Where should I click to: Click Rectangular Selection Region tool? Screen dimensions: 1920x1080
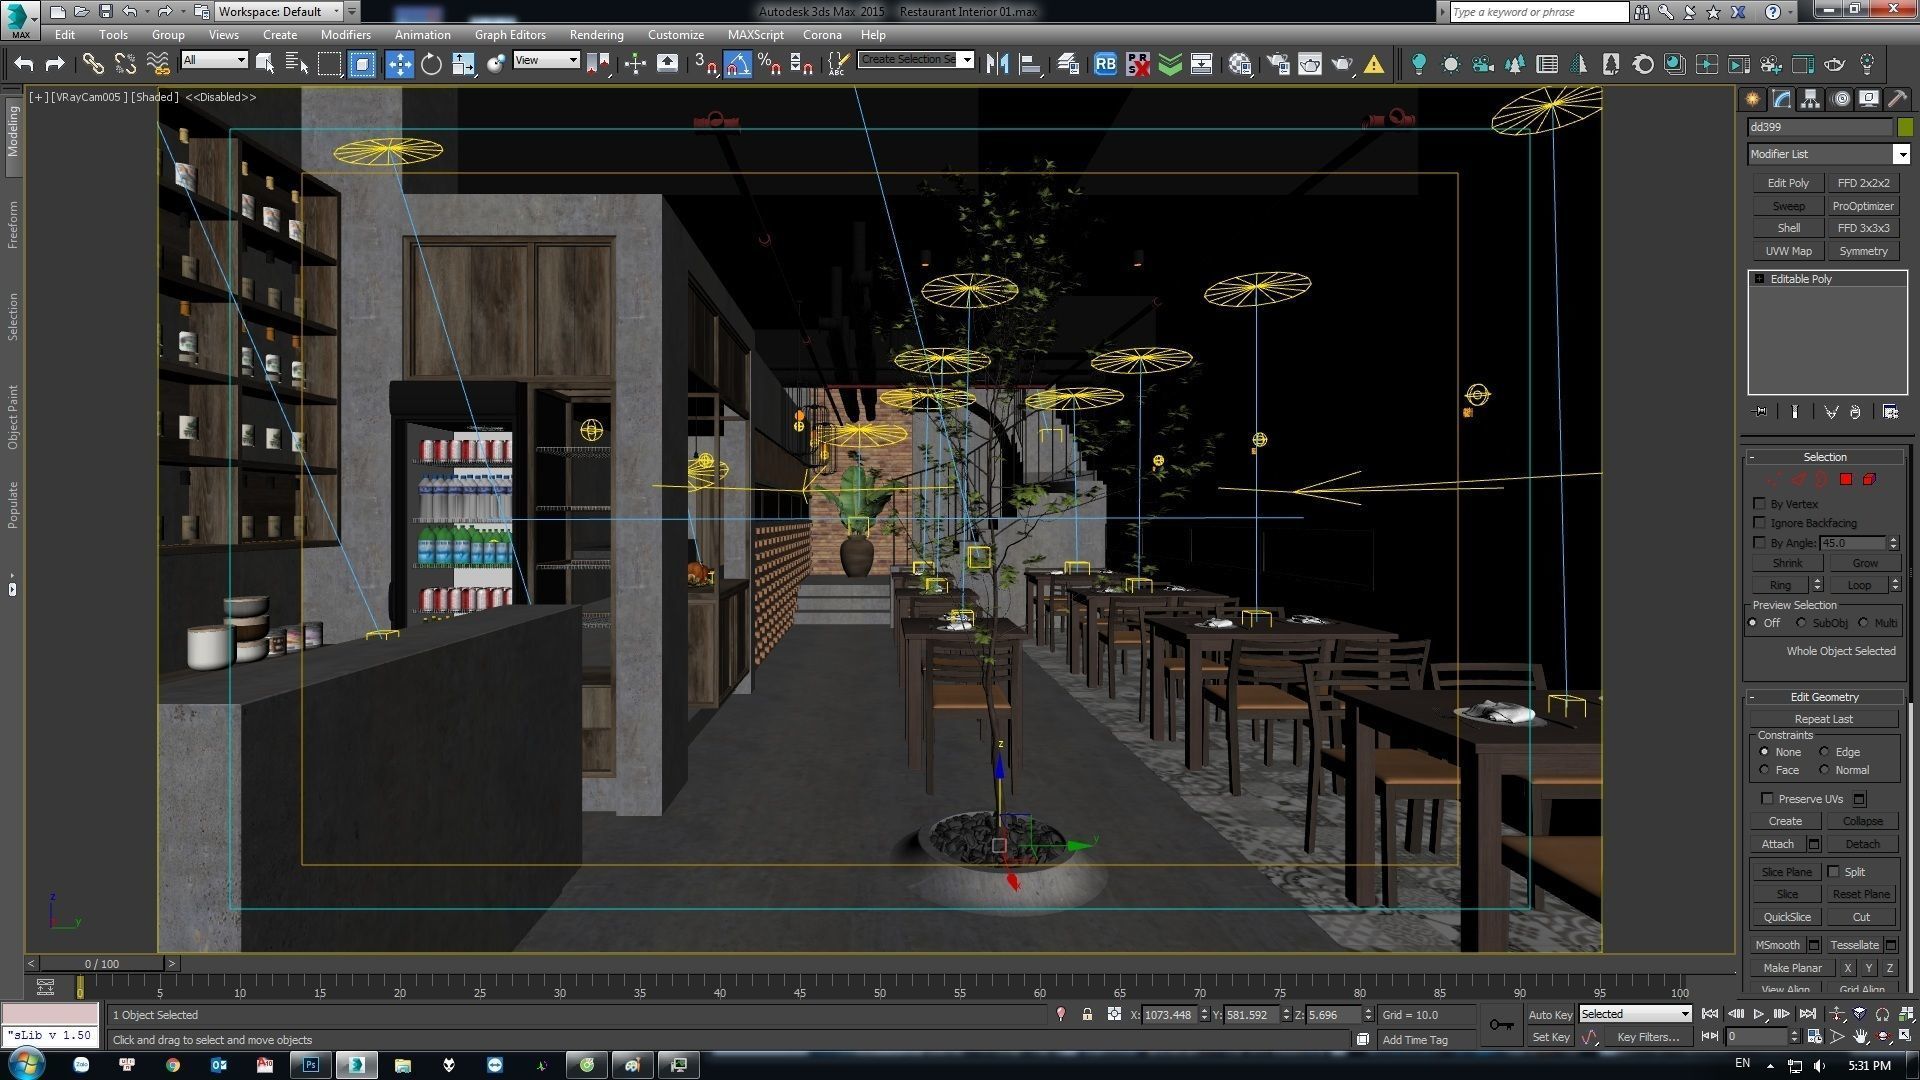click(329, 64)
